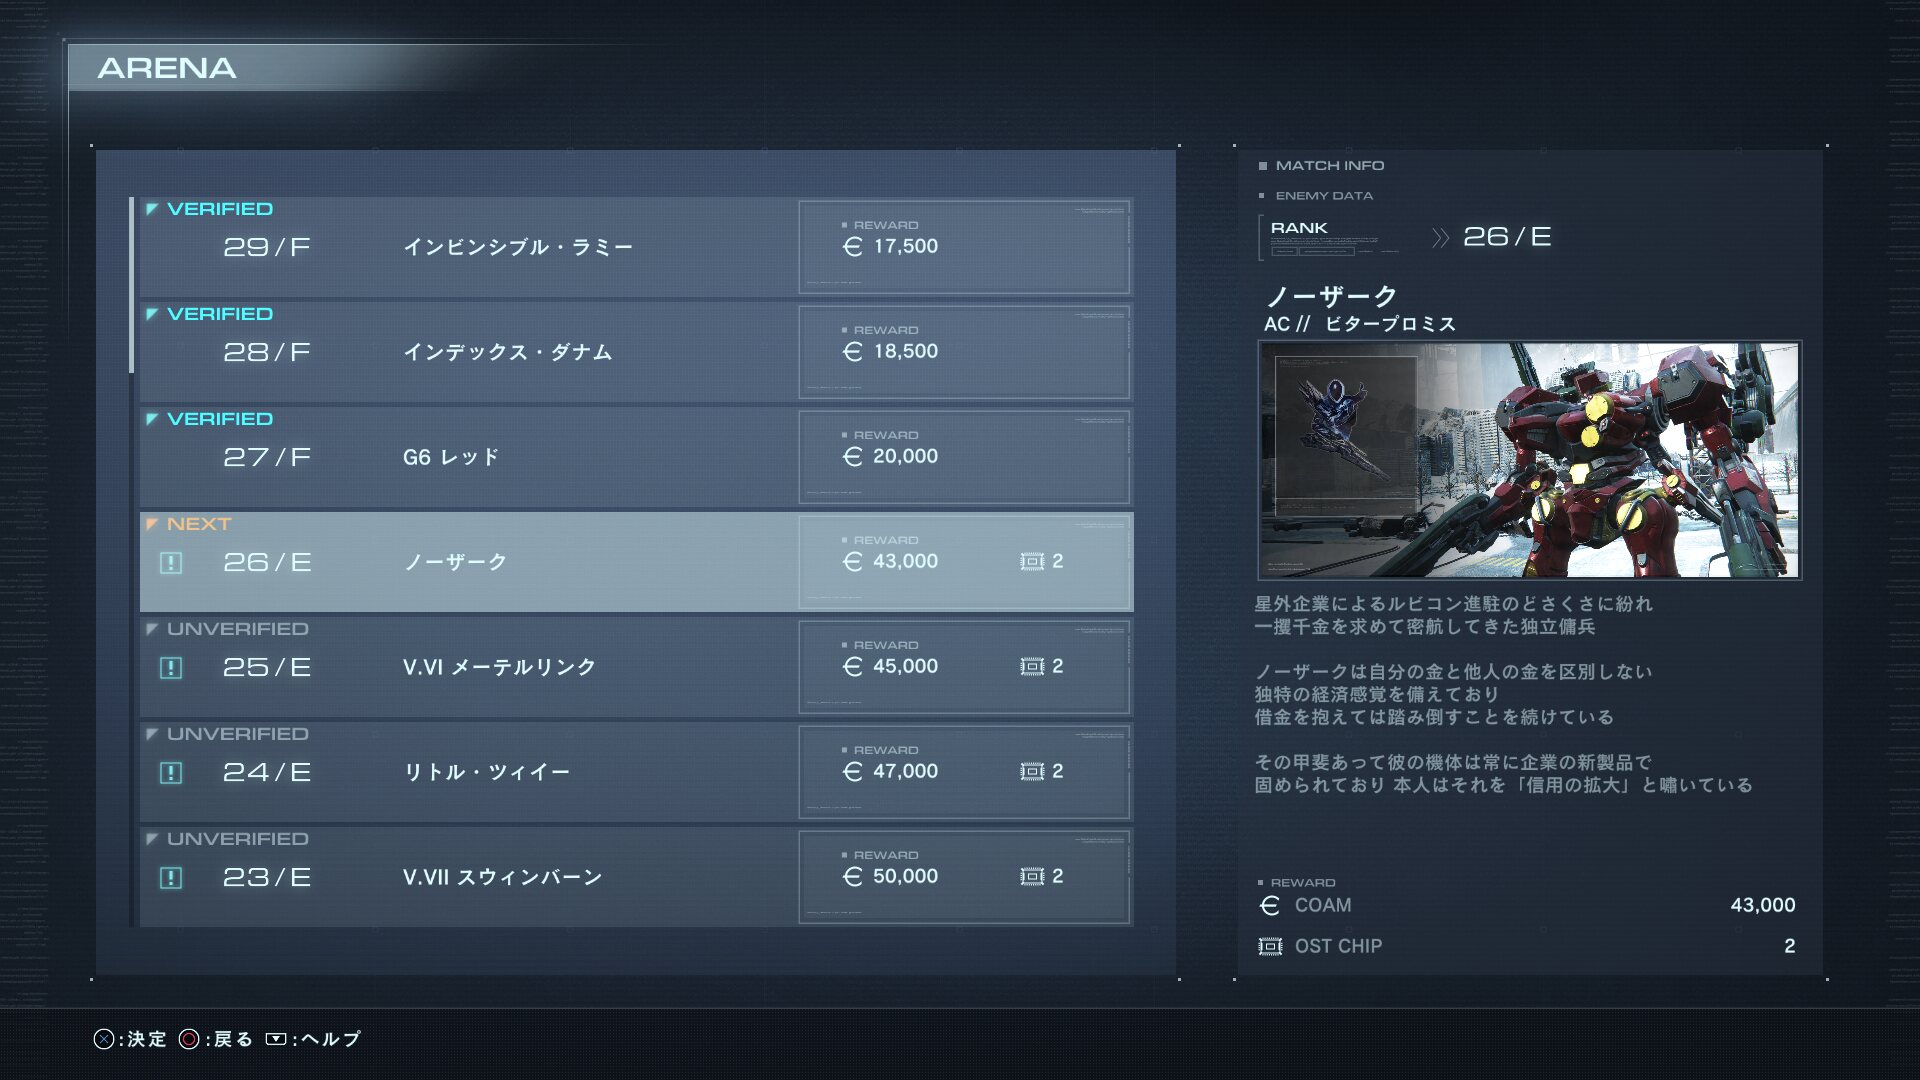Click the alert icon beside rank 26/E
This screenshot has height=1080, width=1920.
click(x=171, y=563)
